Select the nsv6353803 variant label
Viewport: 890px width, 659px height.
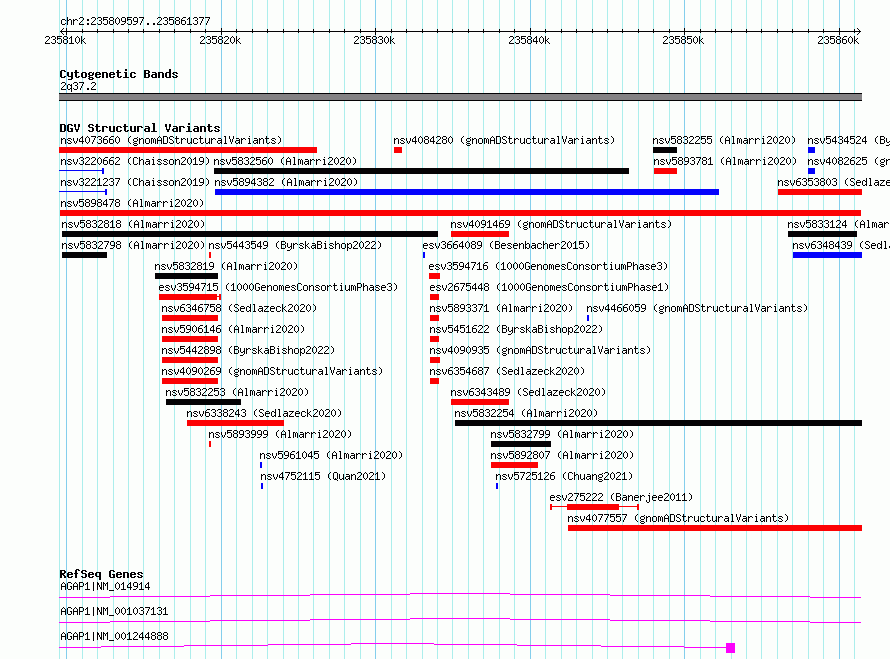point(833,182)
